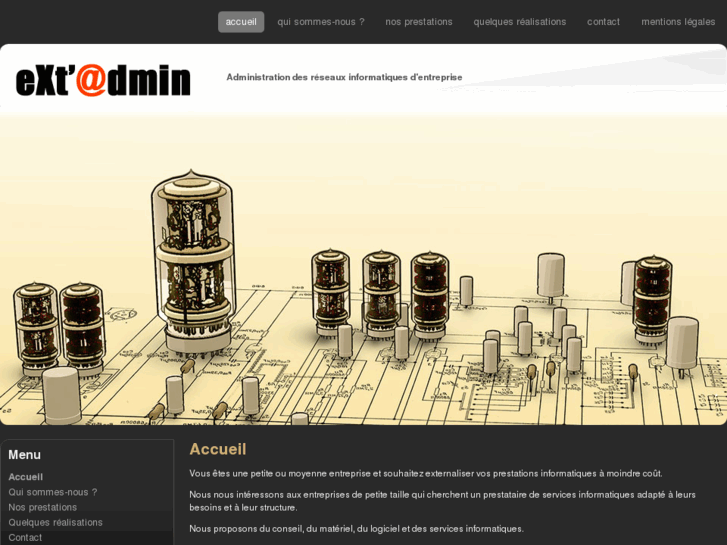727x545 pixels.
Task: Click paragraph starting 'Nous nous intéressons'
Action: click(x=442, y=501)
